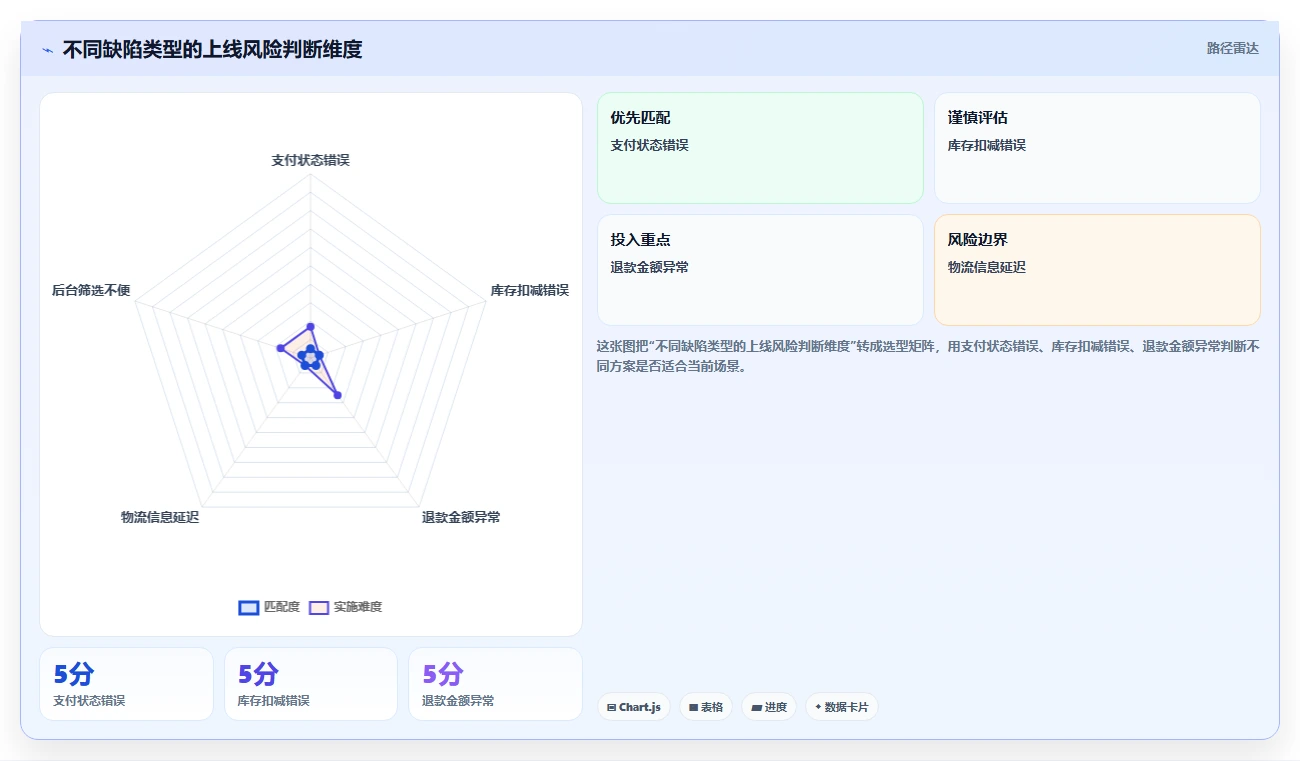Screen dimensions: 1300x761
Task: Click the 支付状态错误 score card
Action: [x=126, y=684]
